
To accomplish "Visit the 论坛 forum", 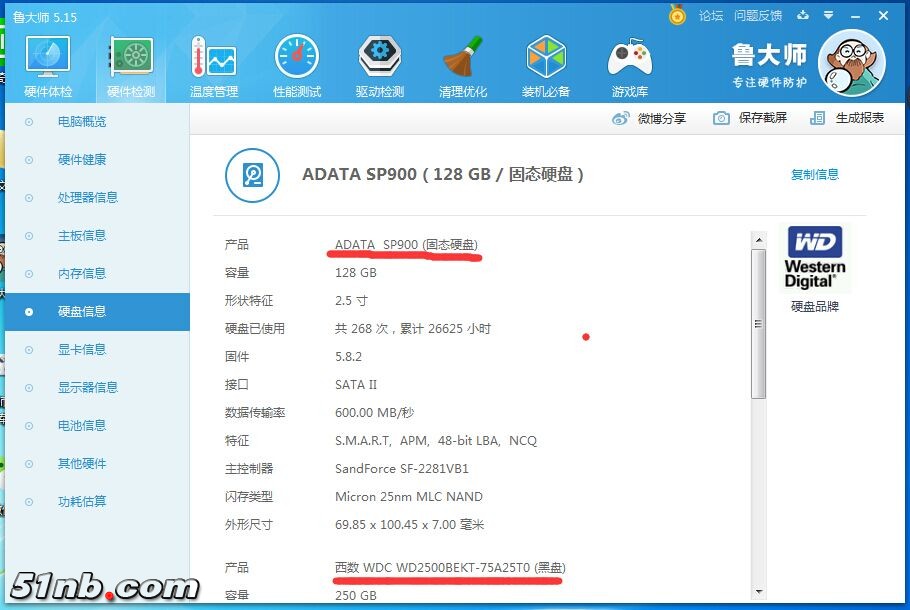I will (x=712, y=16).
